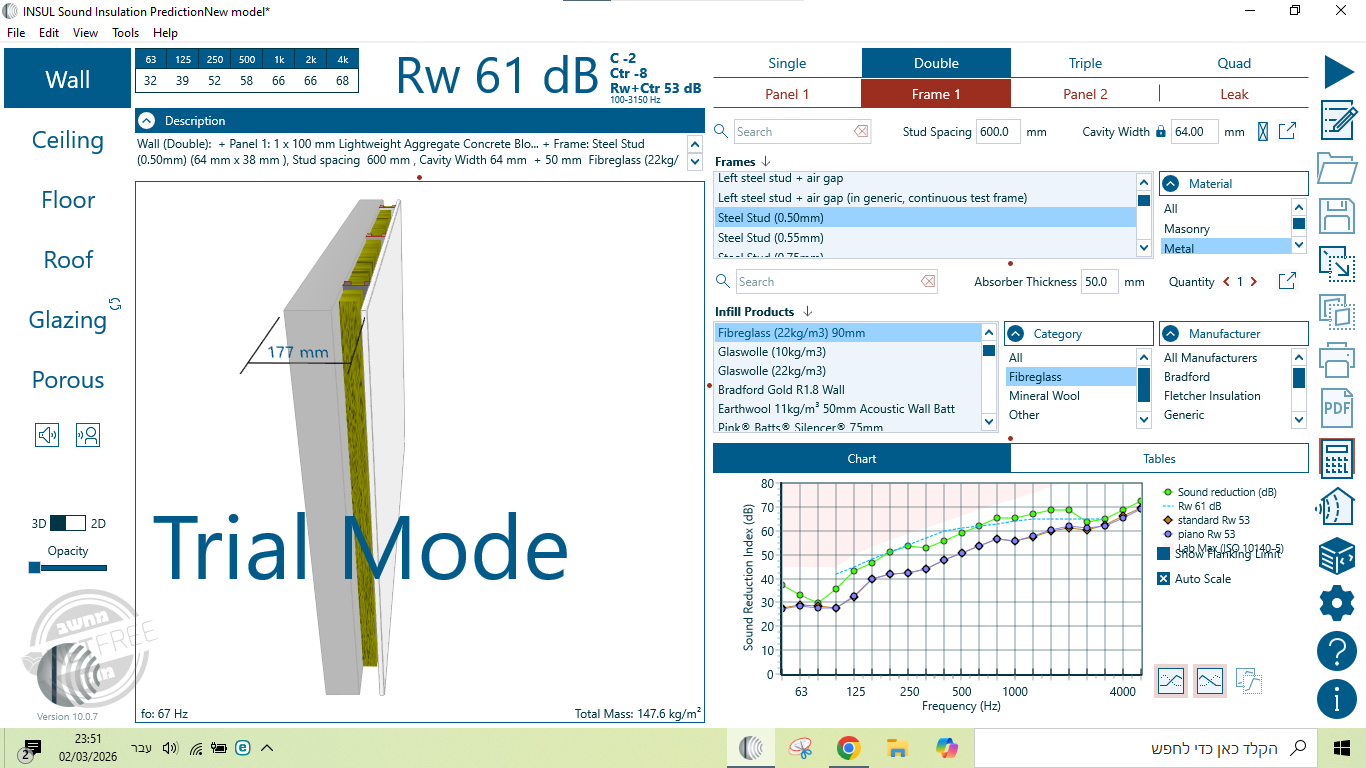
Task: Open the Tools menu
Action: (125, 33)
